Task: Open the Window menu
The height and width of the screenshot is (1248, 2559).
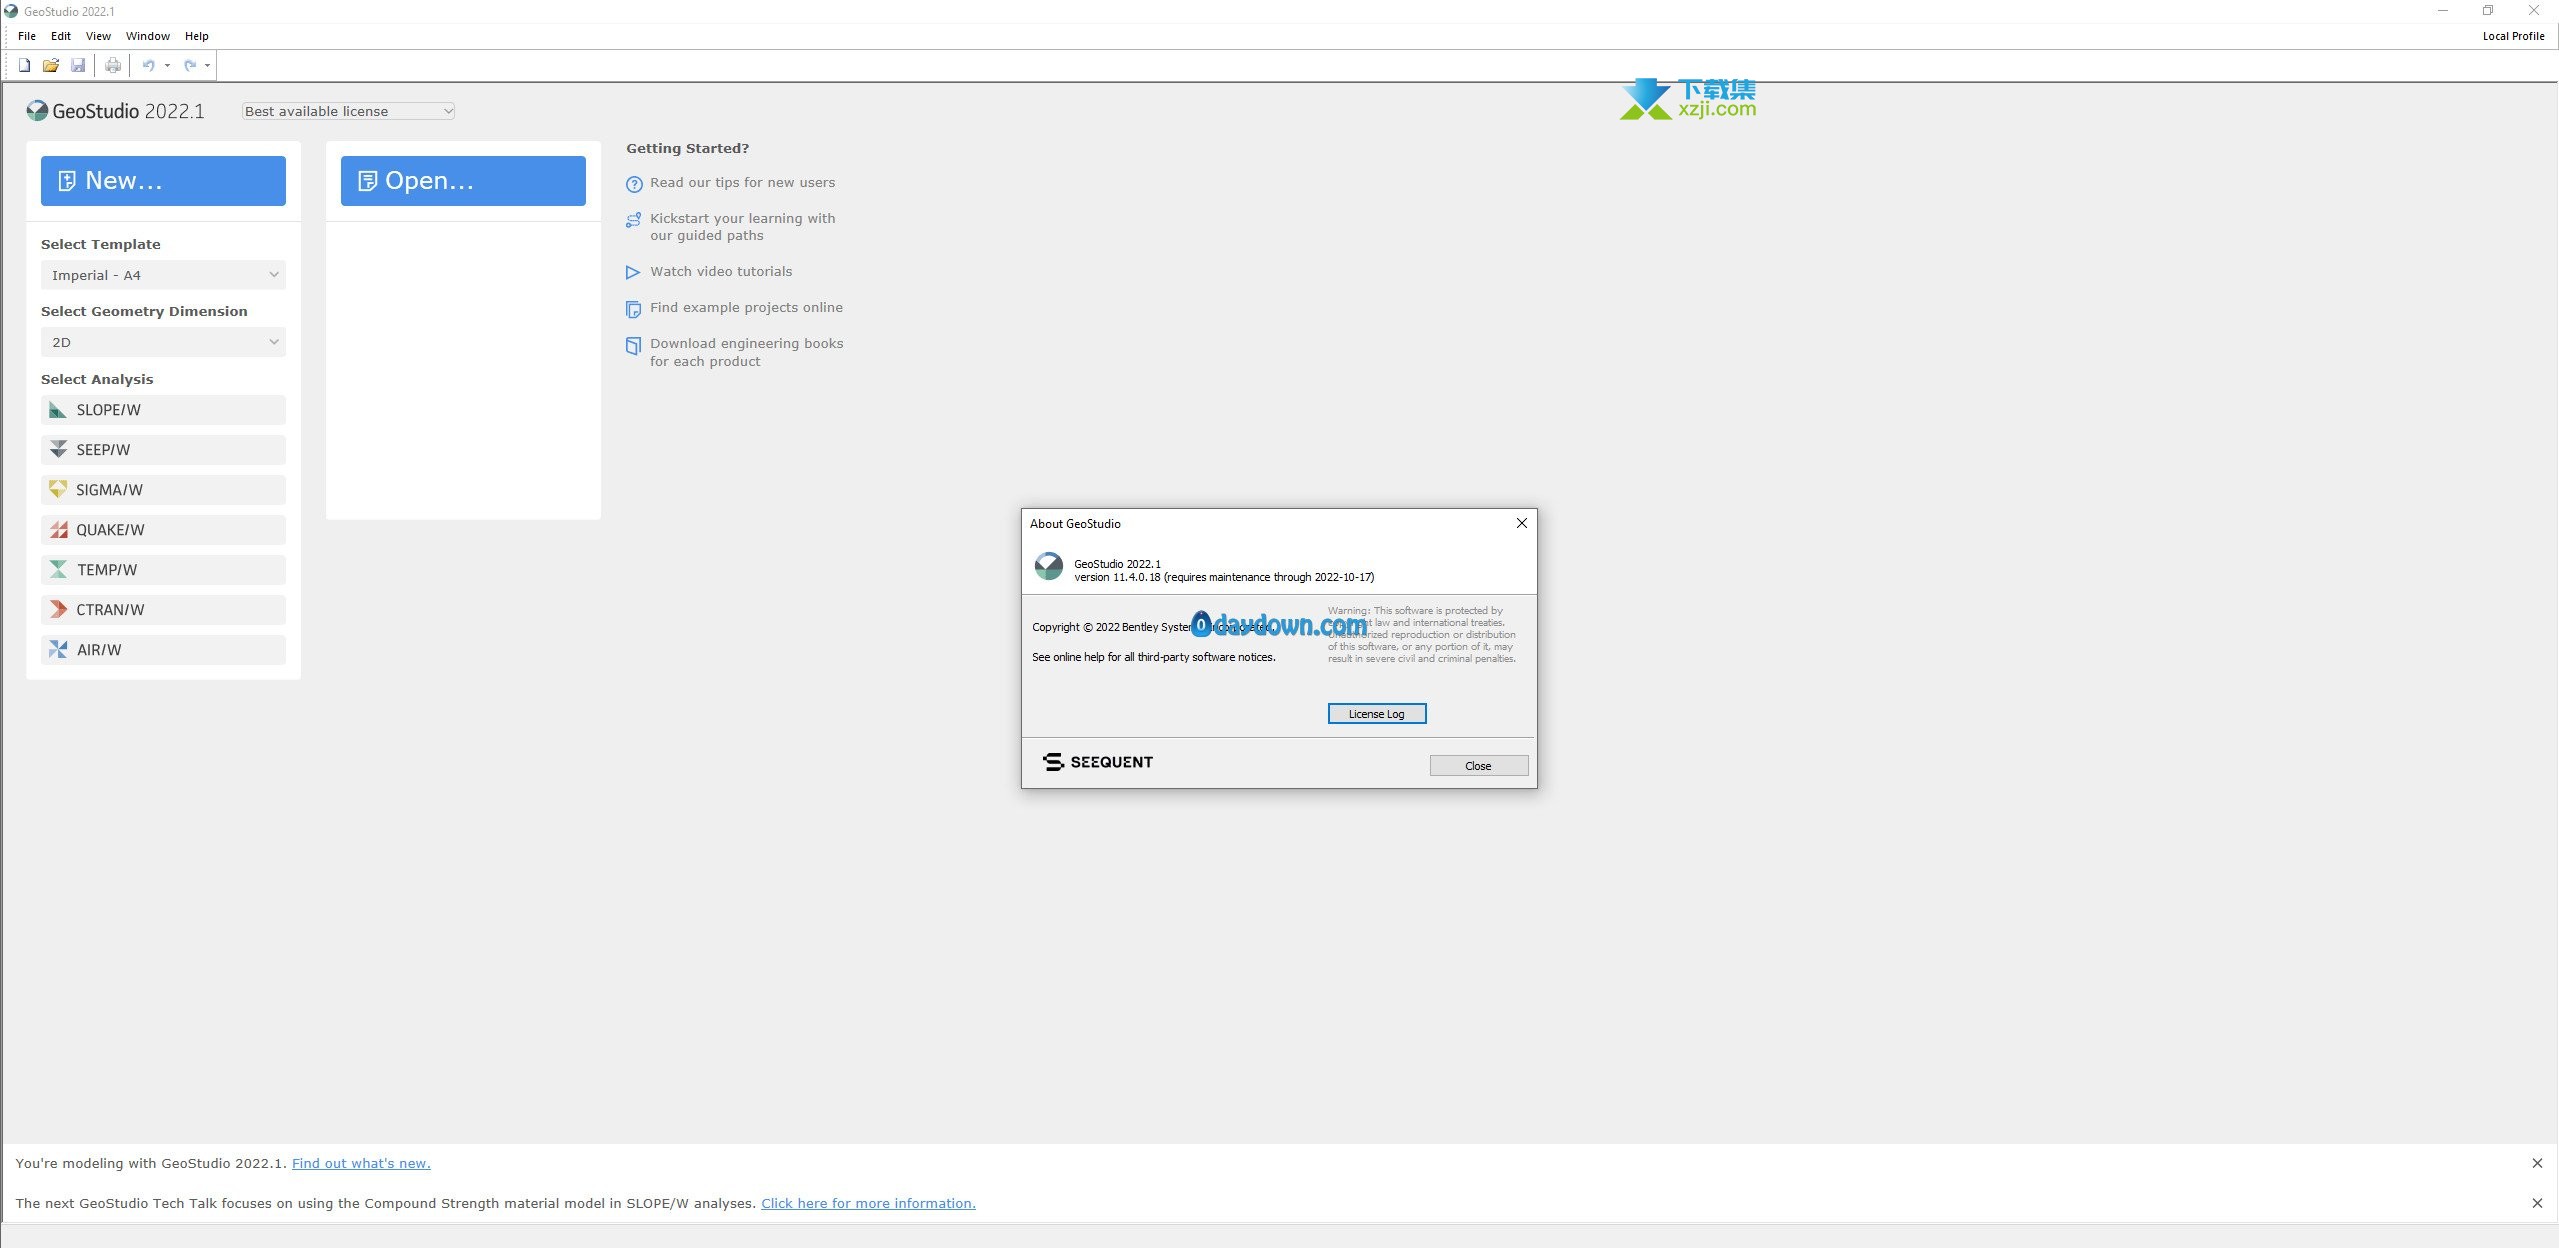Action: pyautogui.click(x=147, y=36)
